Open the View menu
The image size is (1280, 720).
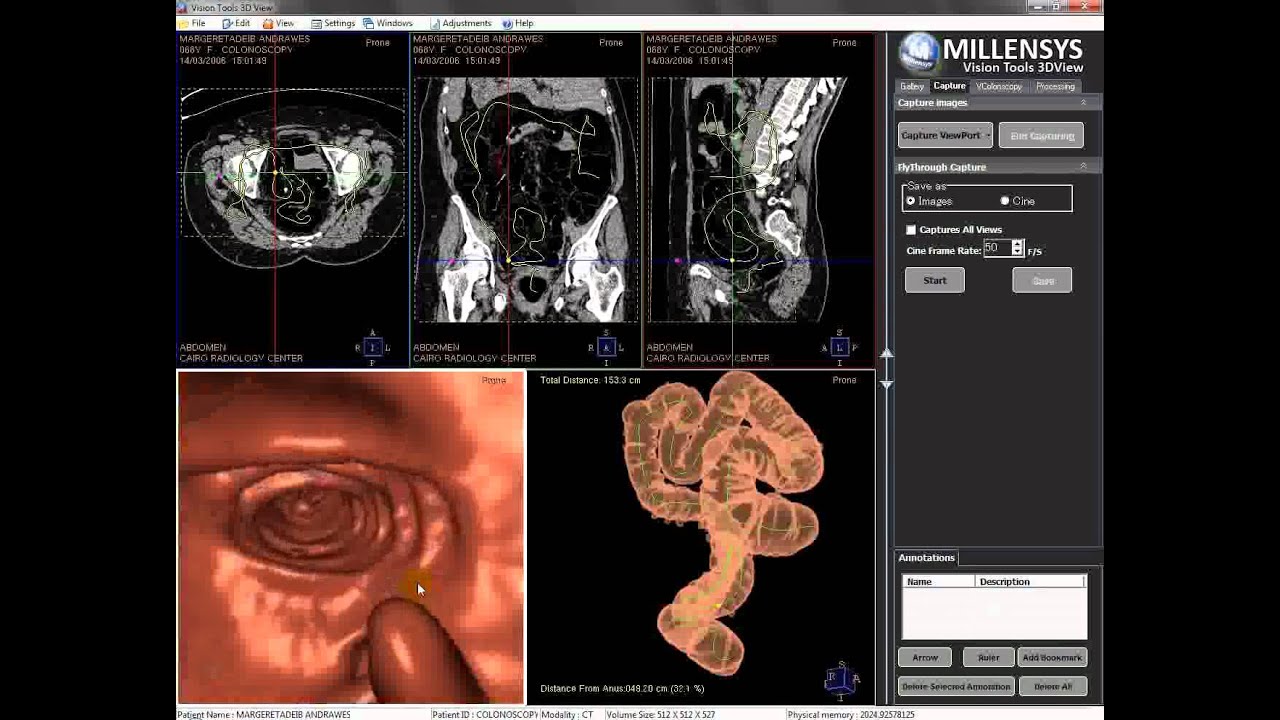278,23
